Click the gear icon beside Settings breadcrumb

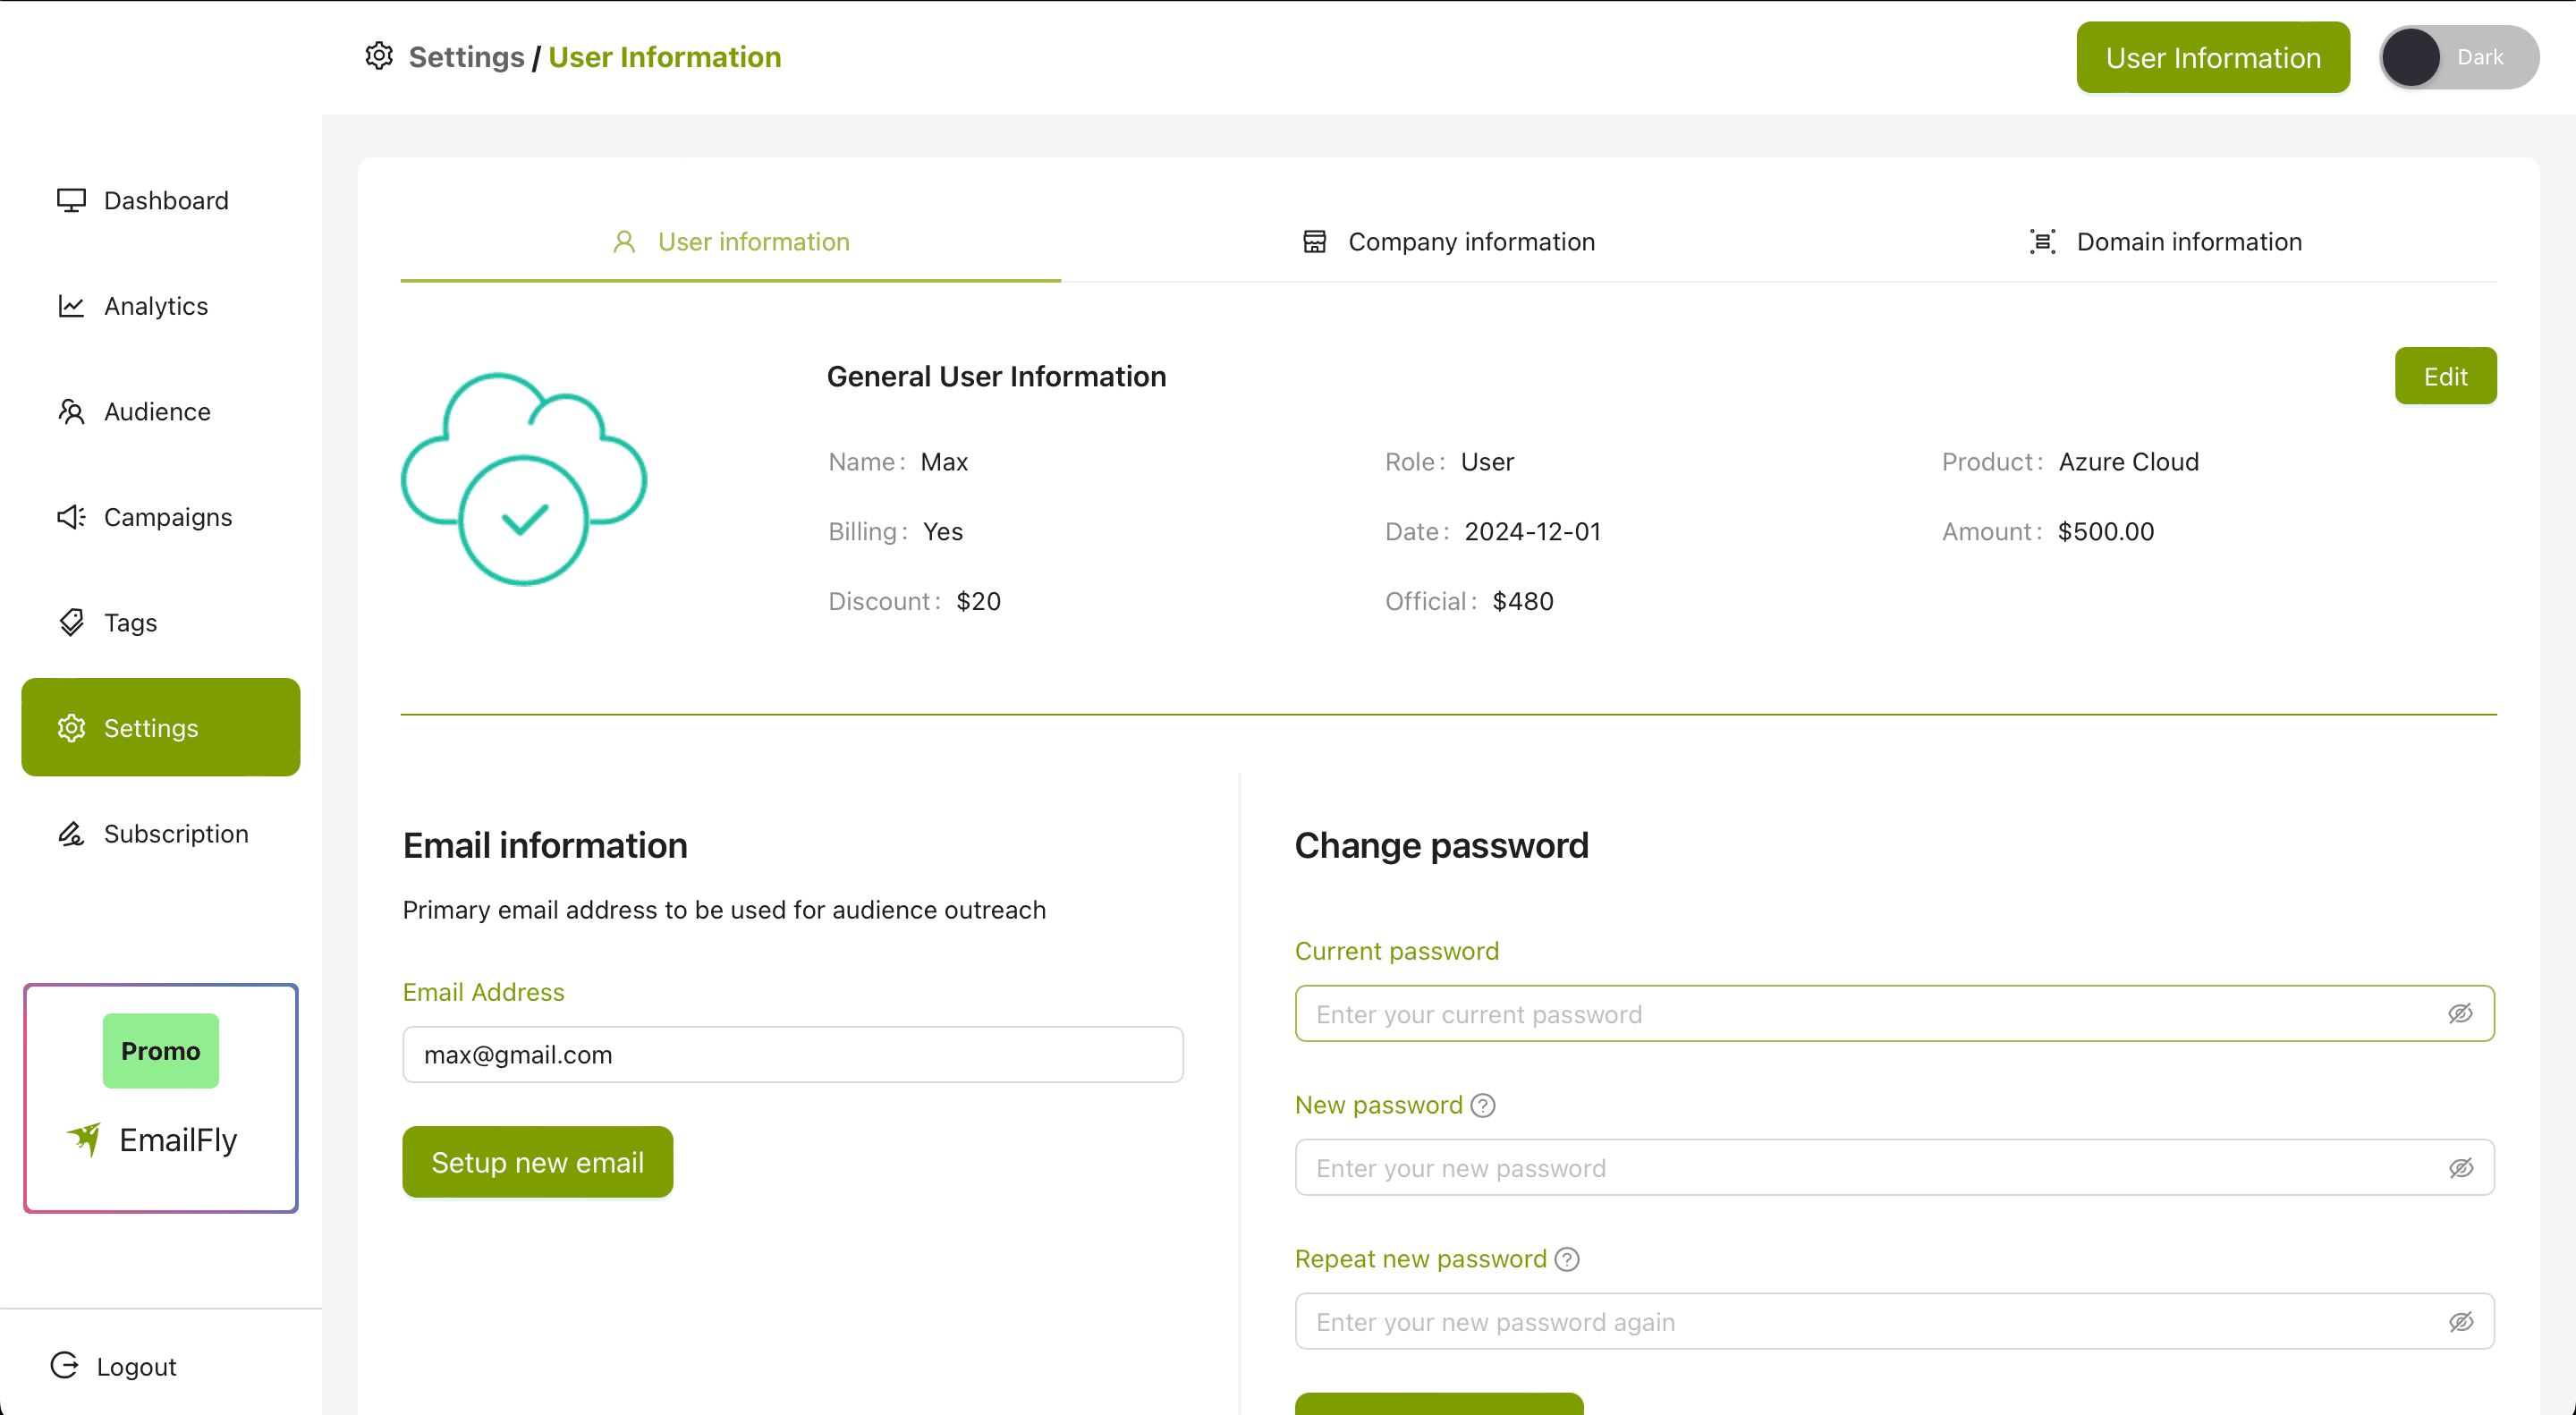pos(379,56)
